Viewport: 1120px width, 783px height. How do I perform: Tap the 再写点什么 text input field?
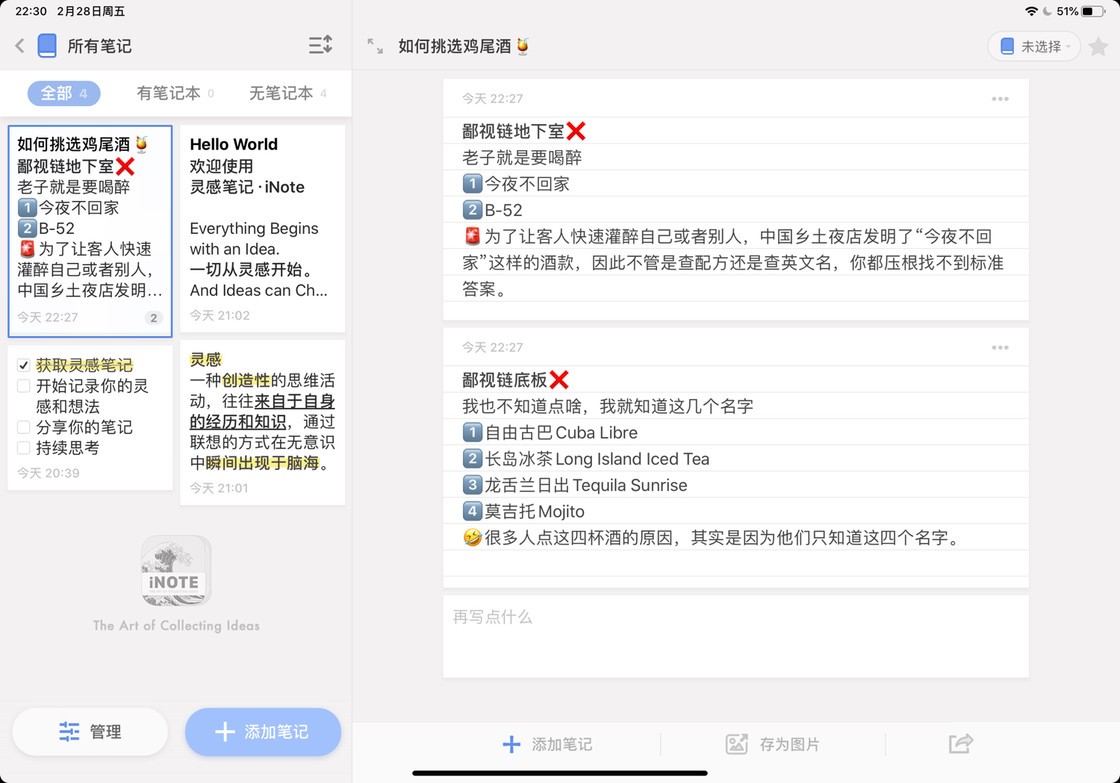735,635
